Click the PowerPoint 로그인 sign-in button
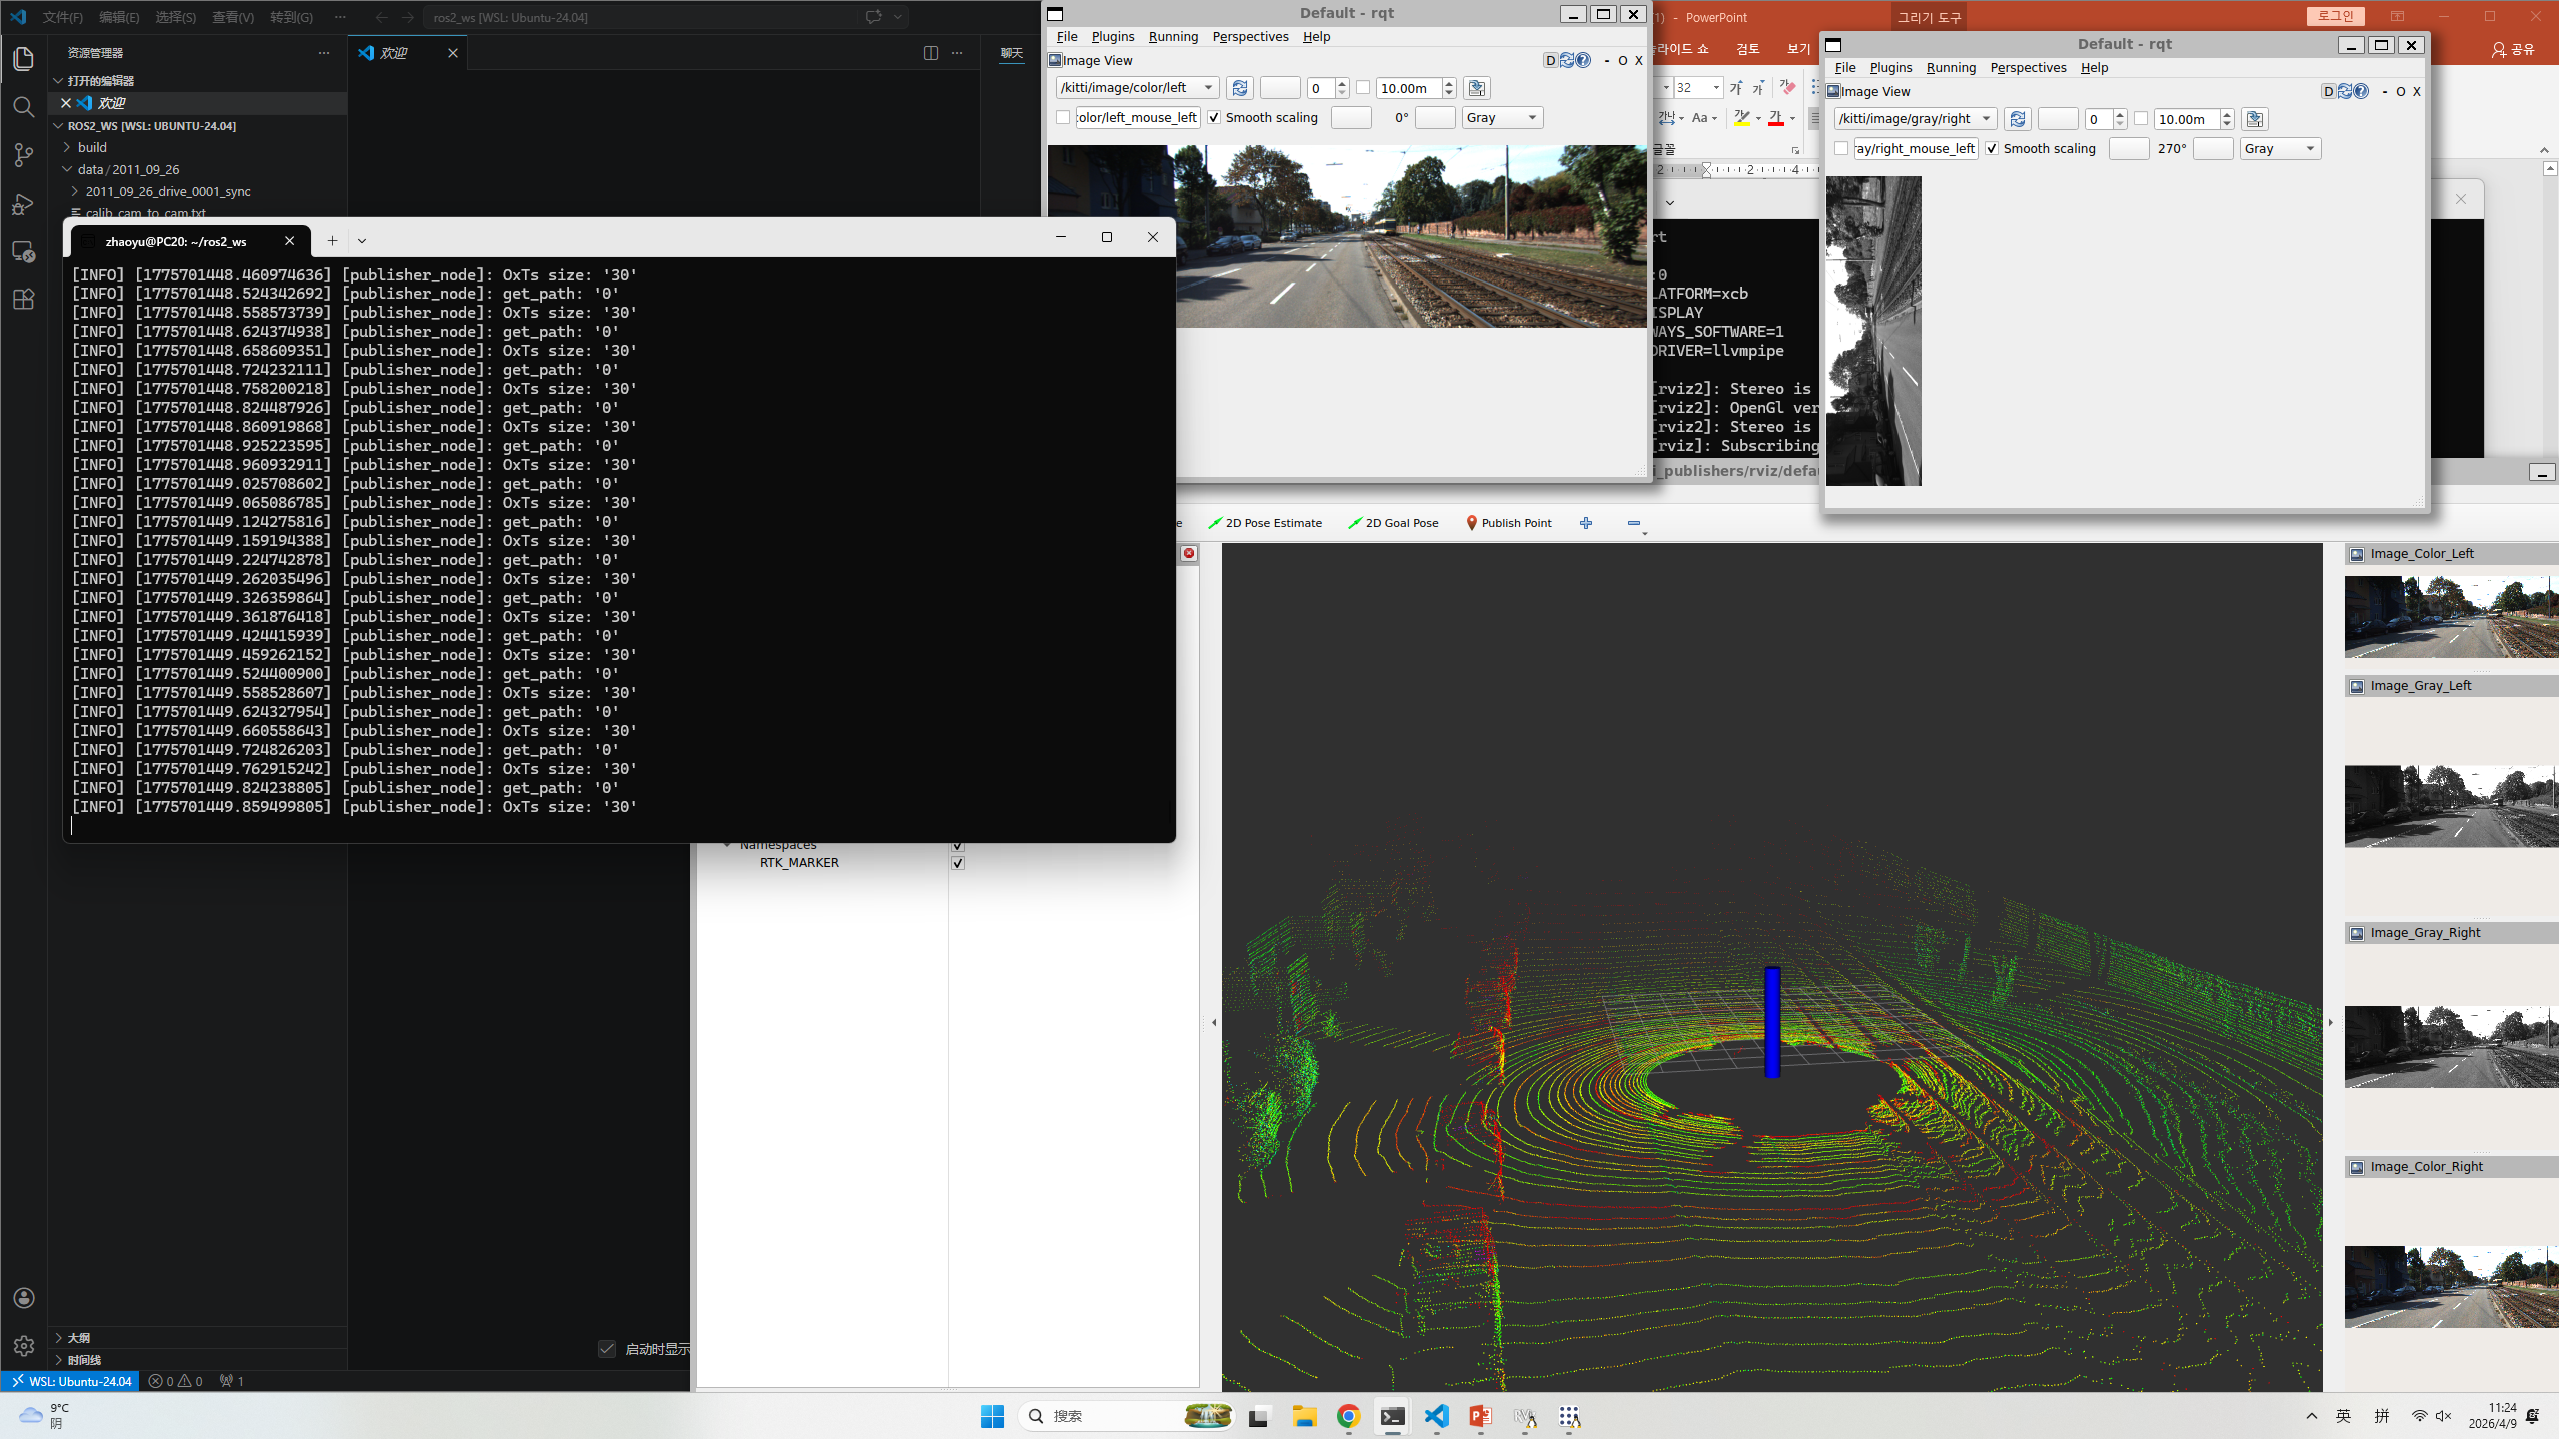Screen dimensions: 2559x1439 [x=2336, y=16]
